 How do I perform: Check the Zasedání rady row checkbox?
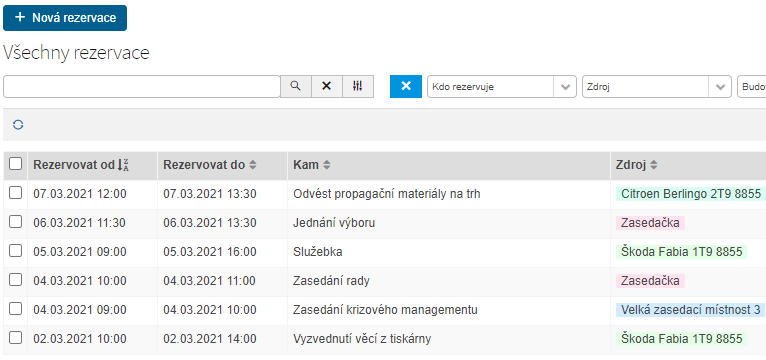tap(16, 279)
